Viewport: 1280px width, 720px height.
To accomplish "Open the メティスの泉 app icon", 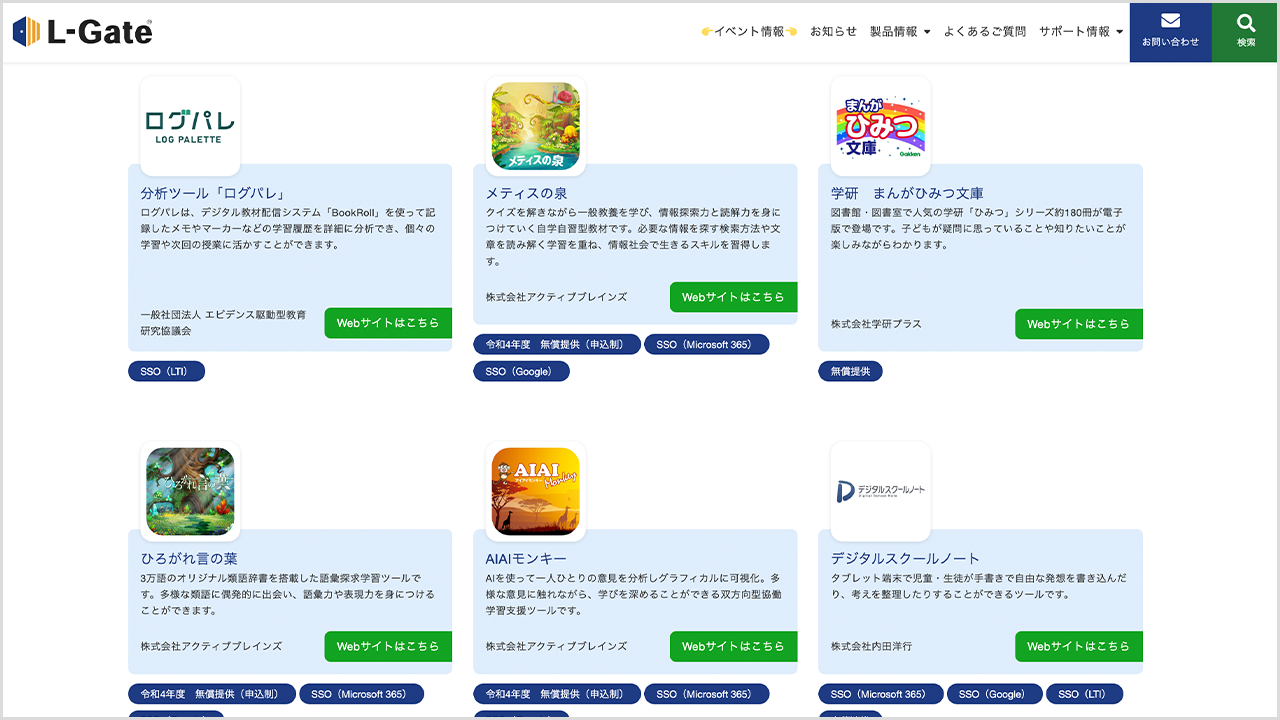I will pos(535,126).
